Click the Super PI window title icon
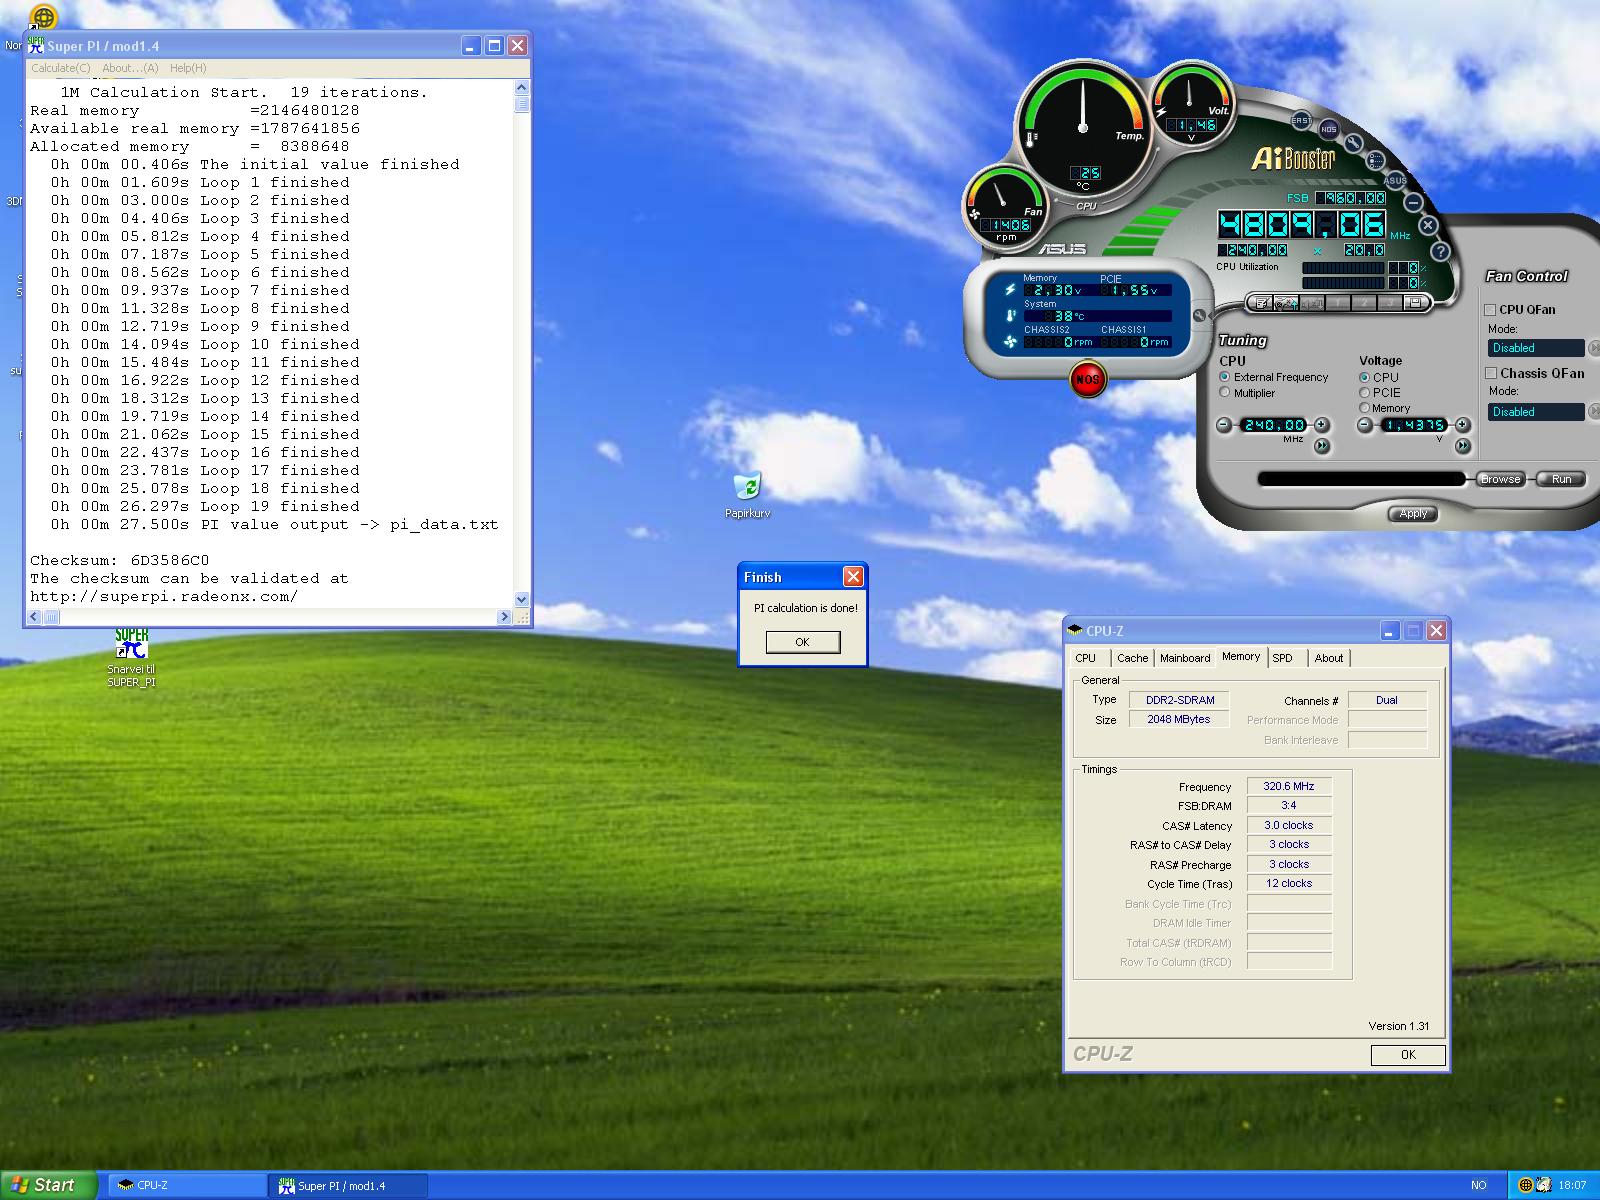The width and height of the screenshot is (1600, 1200). click(36, 46)
